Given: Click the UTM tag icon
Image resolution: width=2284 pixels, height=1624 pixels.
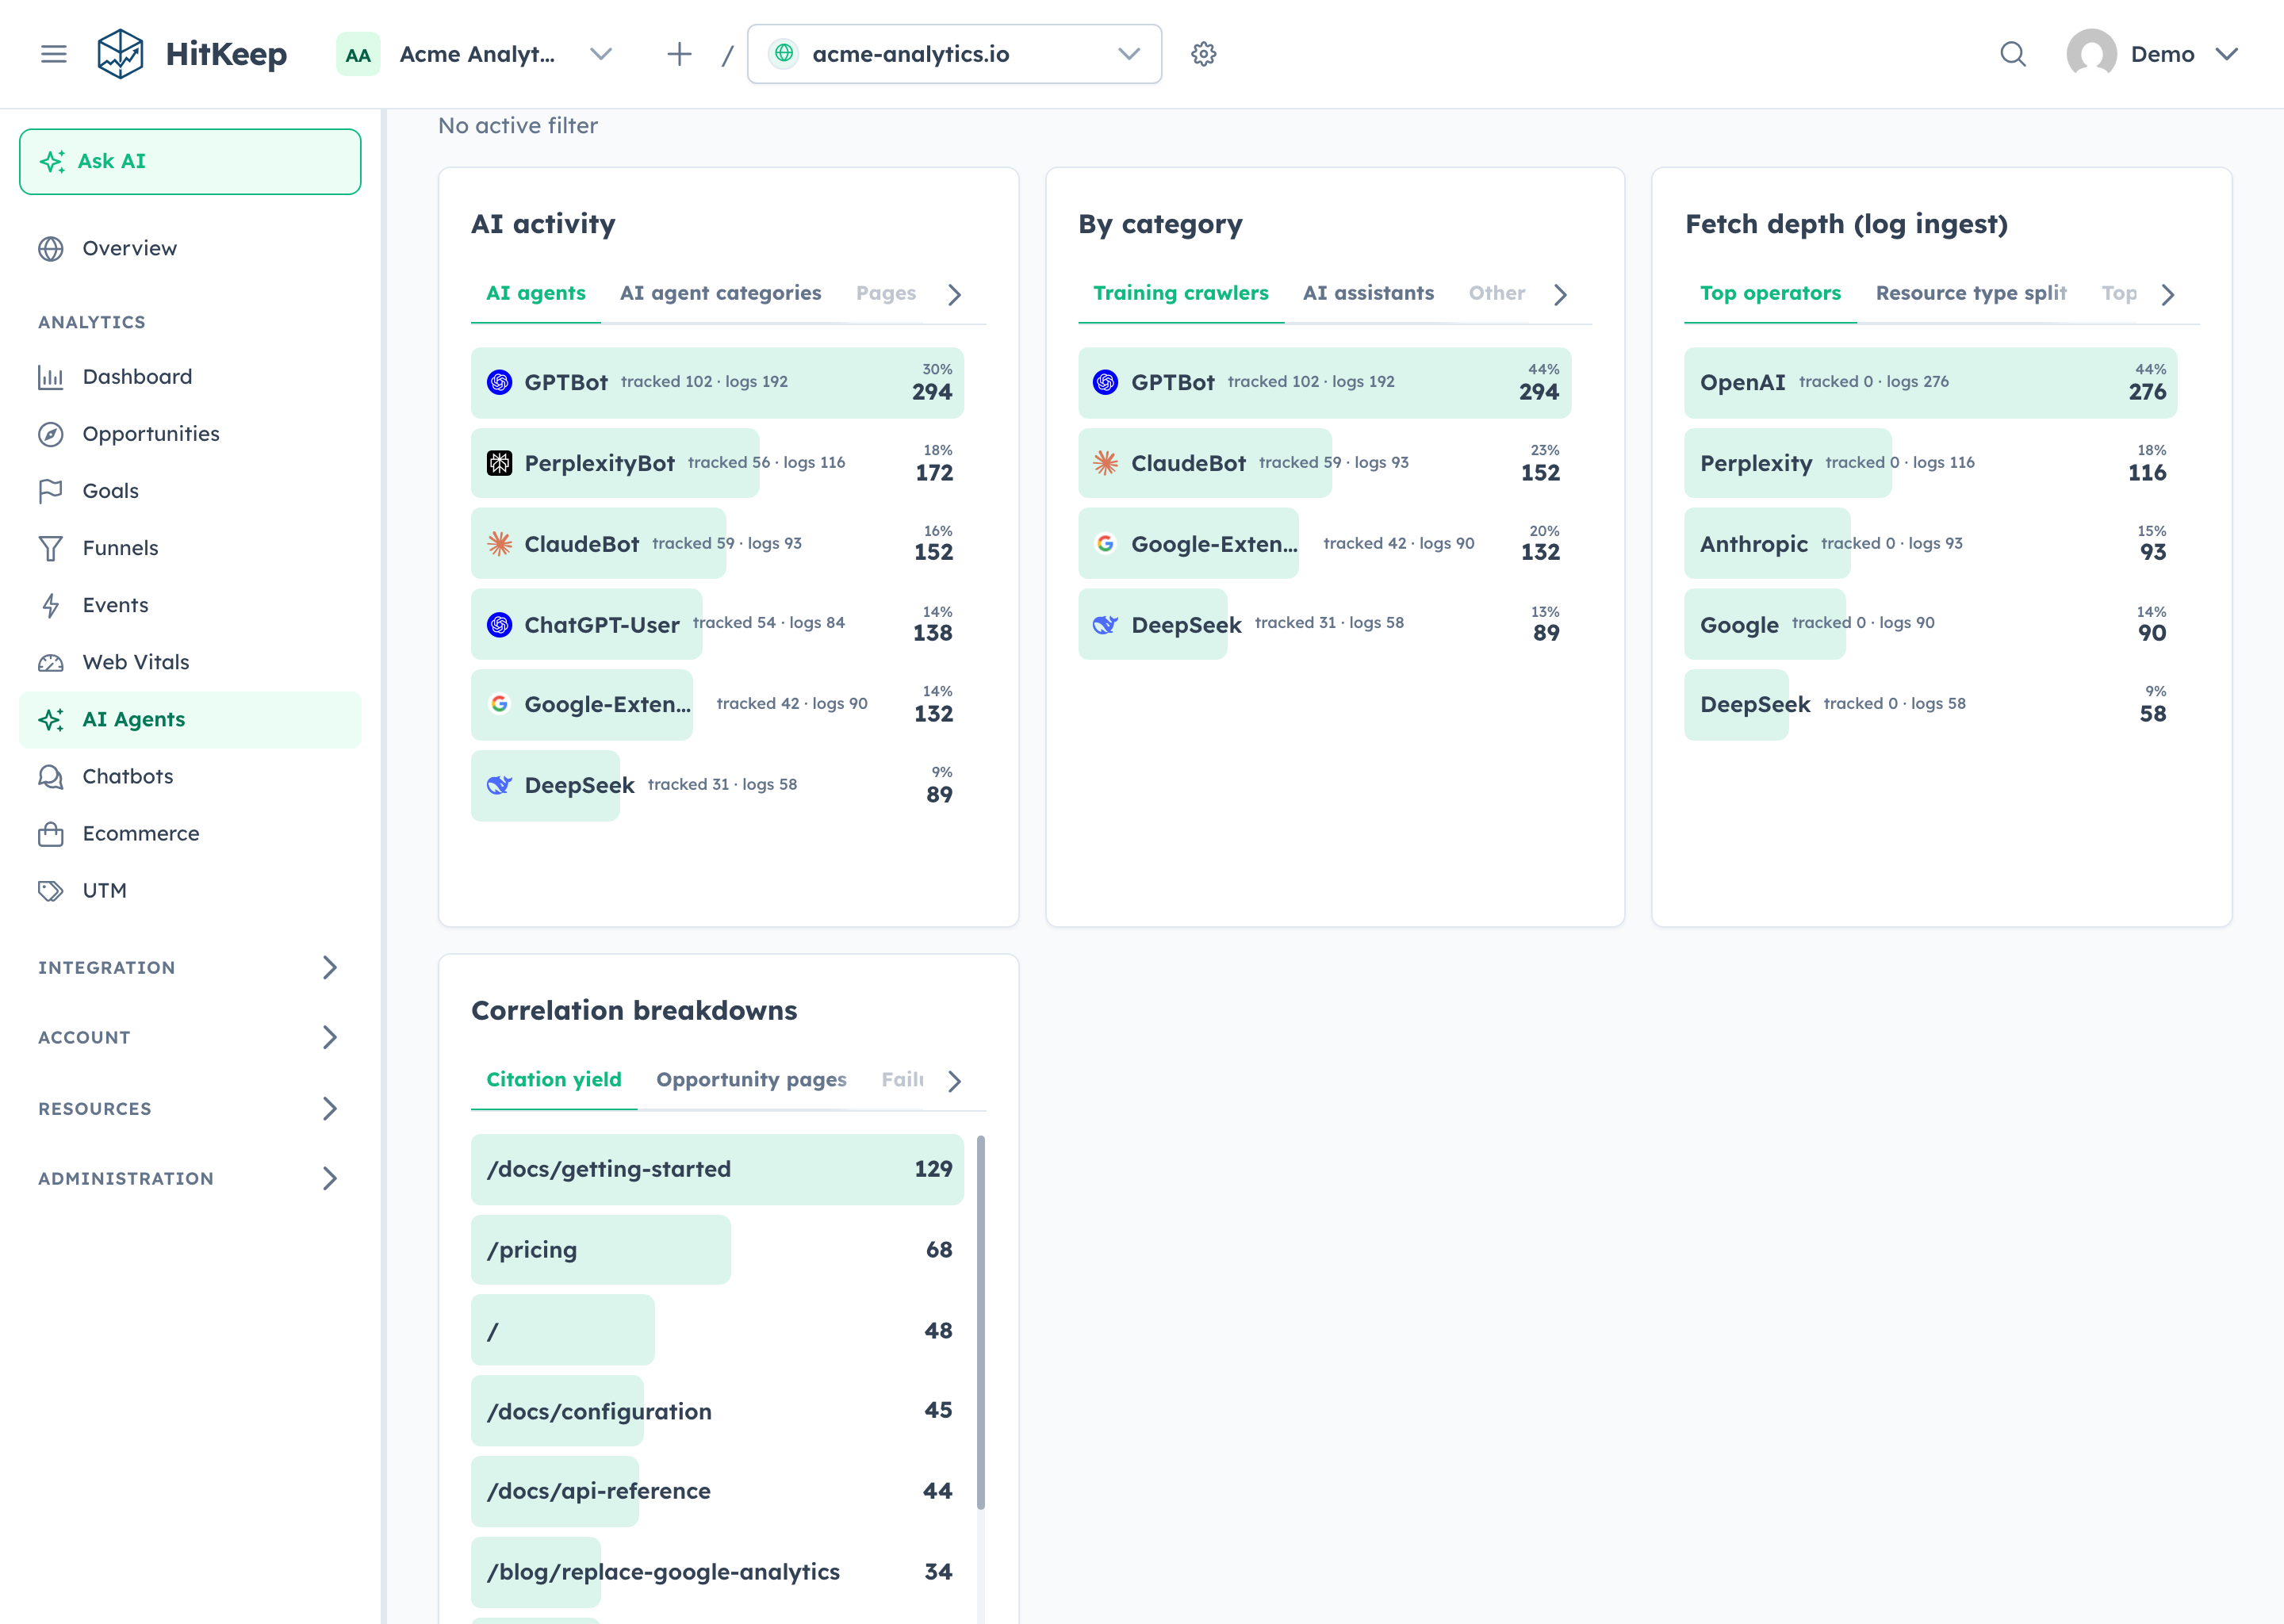Looking at the screenshot, I should [x=51, y=890].
